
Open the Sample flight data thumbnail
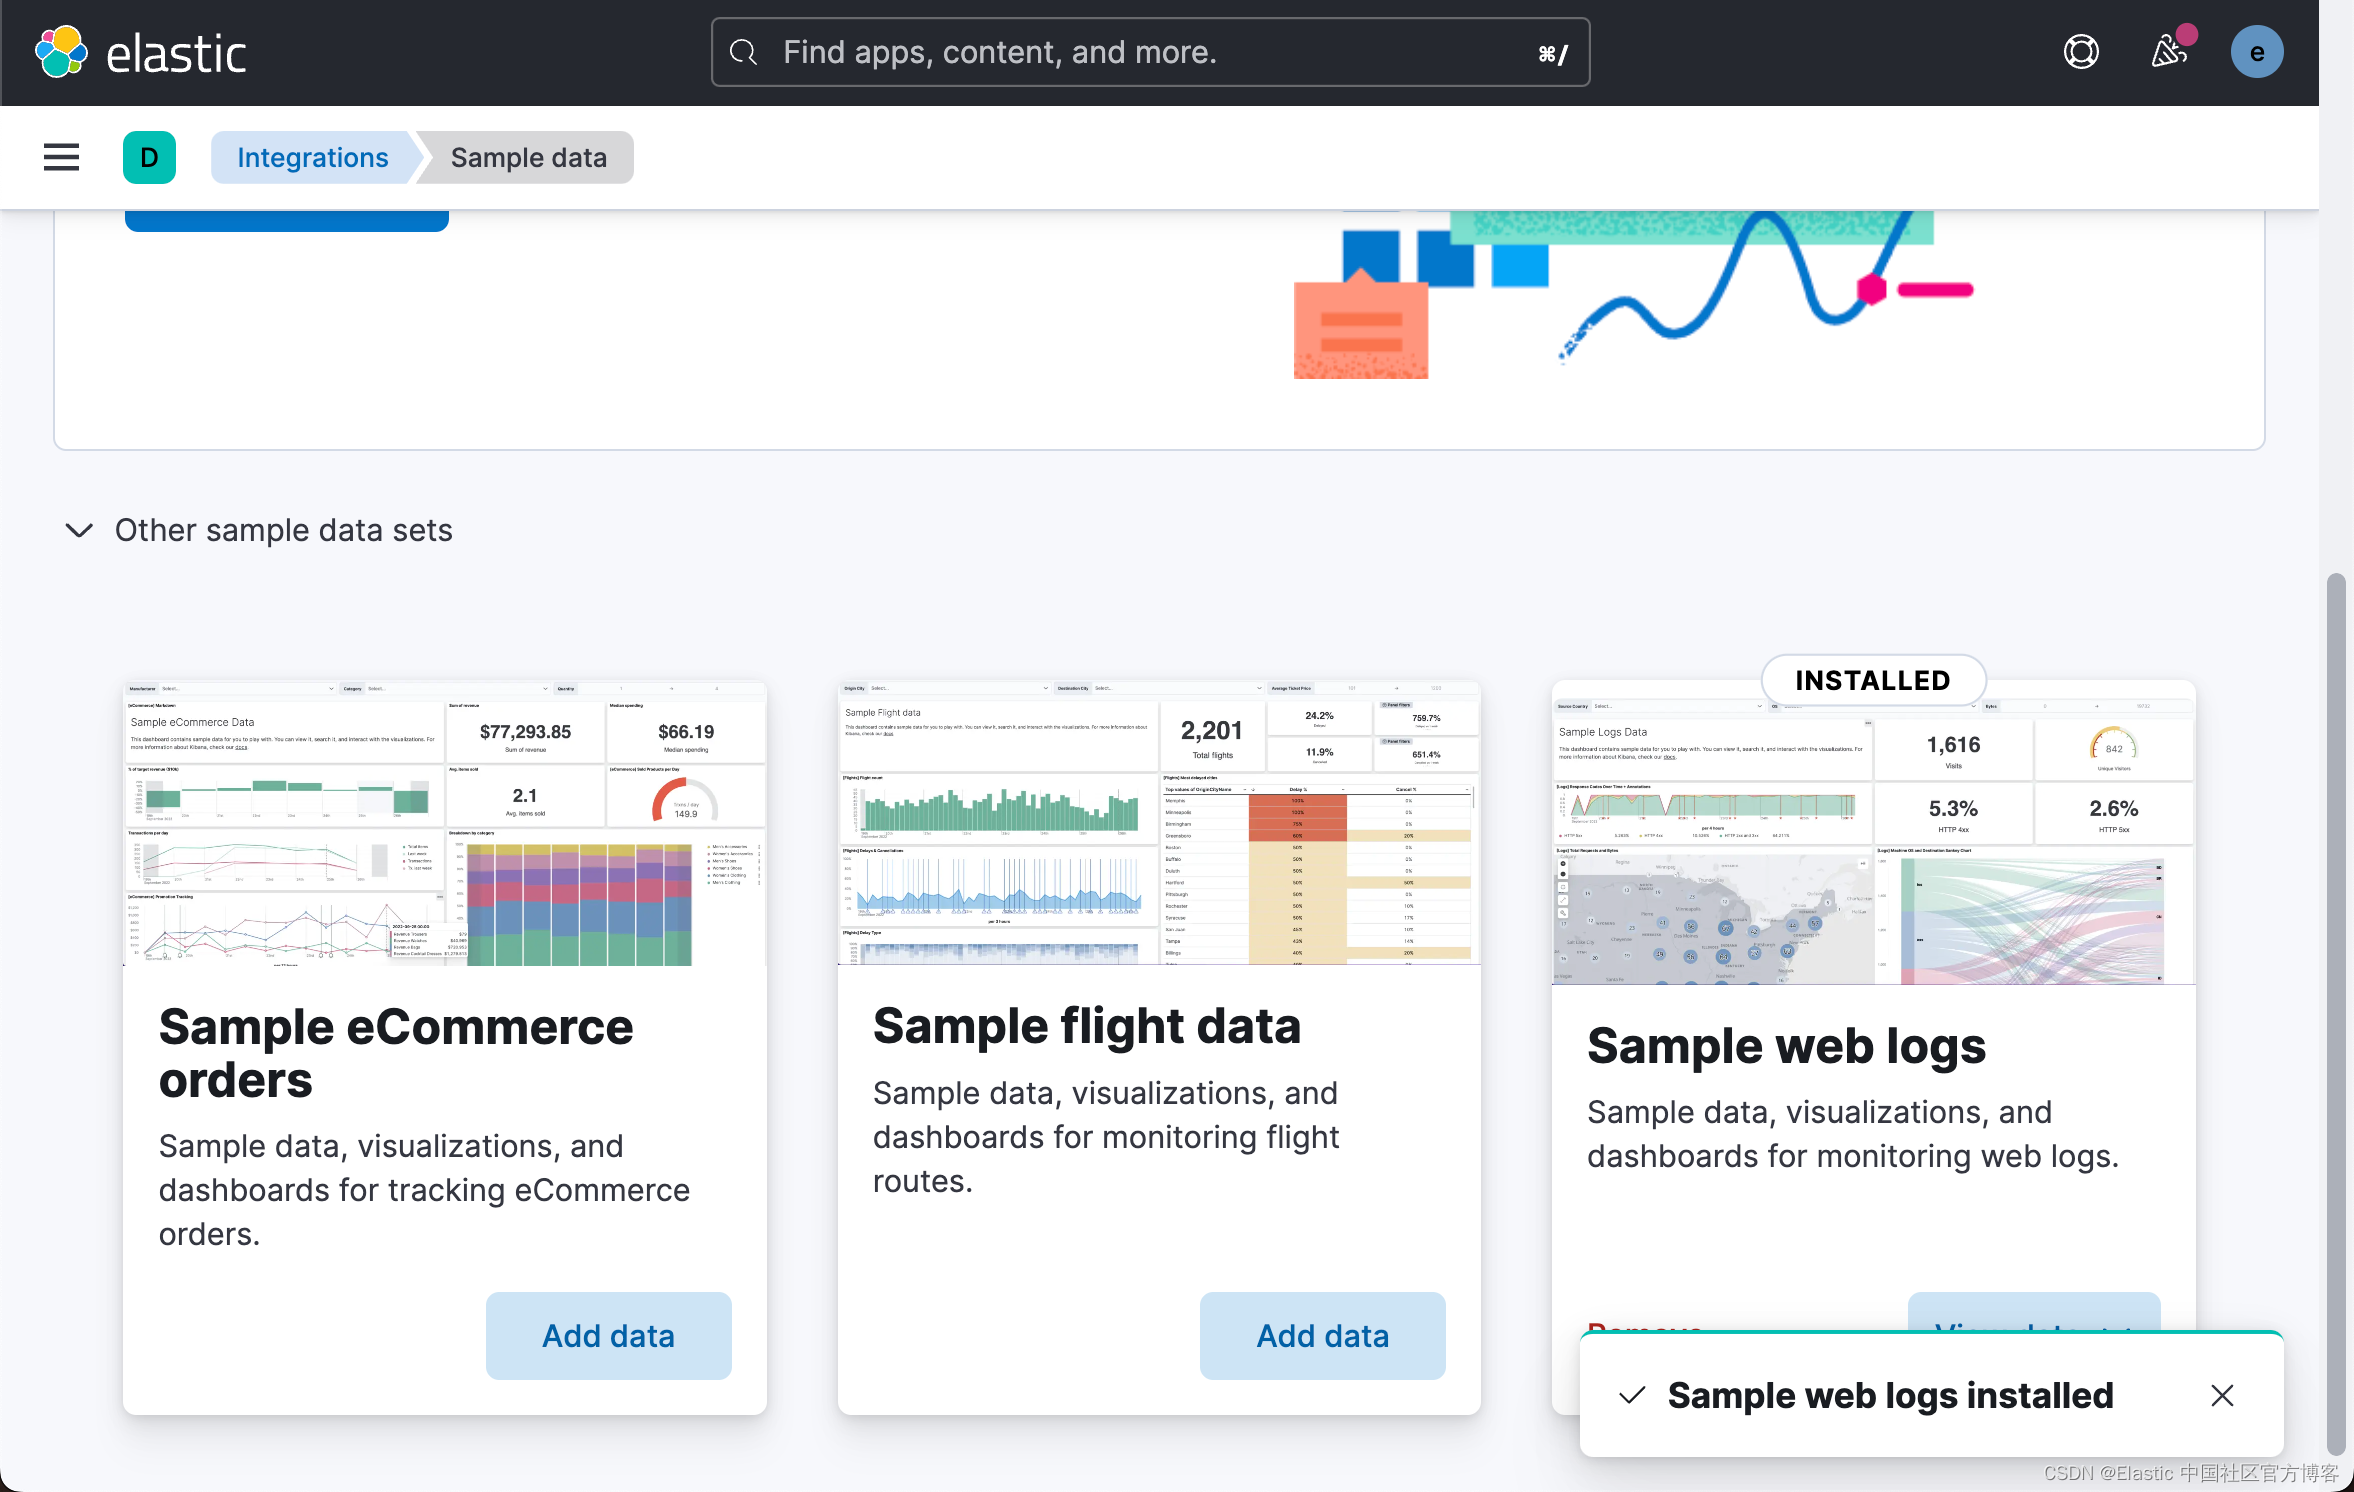(1159, 823)
